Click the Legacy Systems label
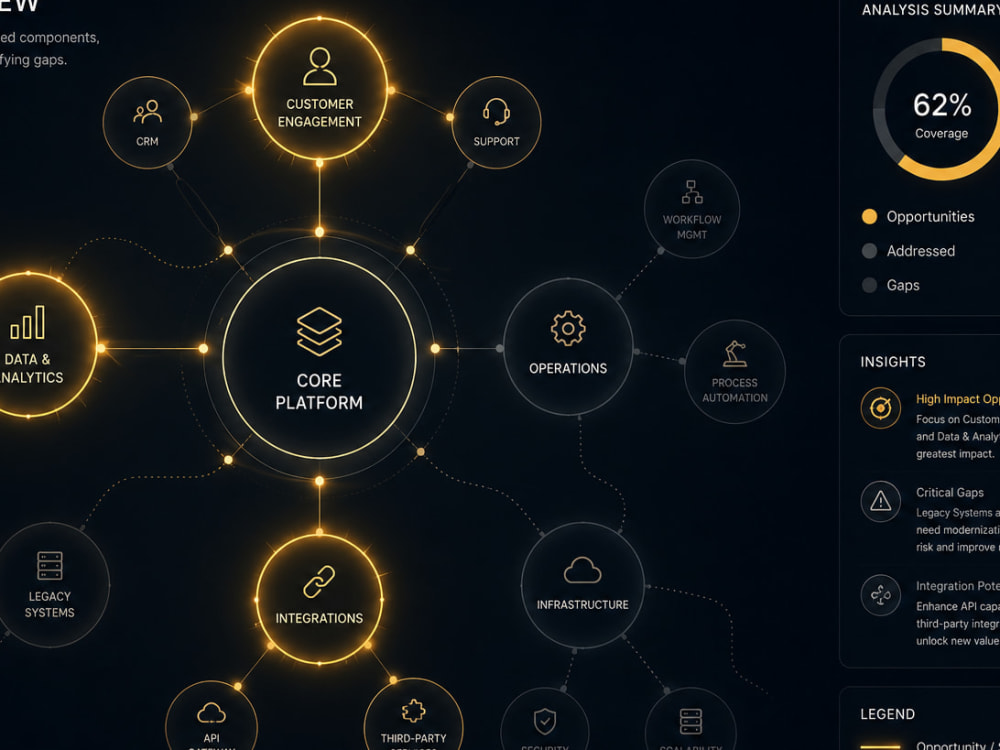1000x750 pixels. (50, 605)
